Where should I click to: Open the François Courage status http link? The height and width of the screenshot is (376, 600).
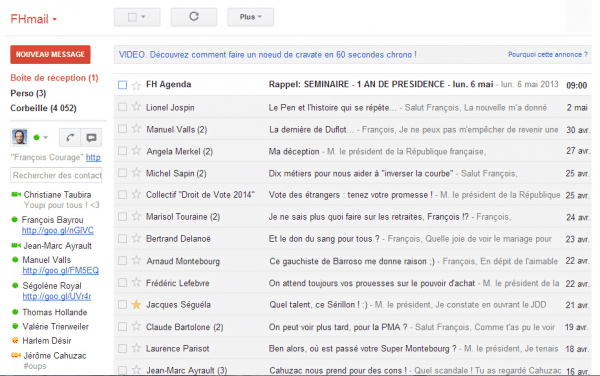[93, 157]
